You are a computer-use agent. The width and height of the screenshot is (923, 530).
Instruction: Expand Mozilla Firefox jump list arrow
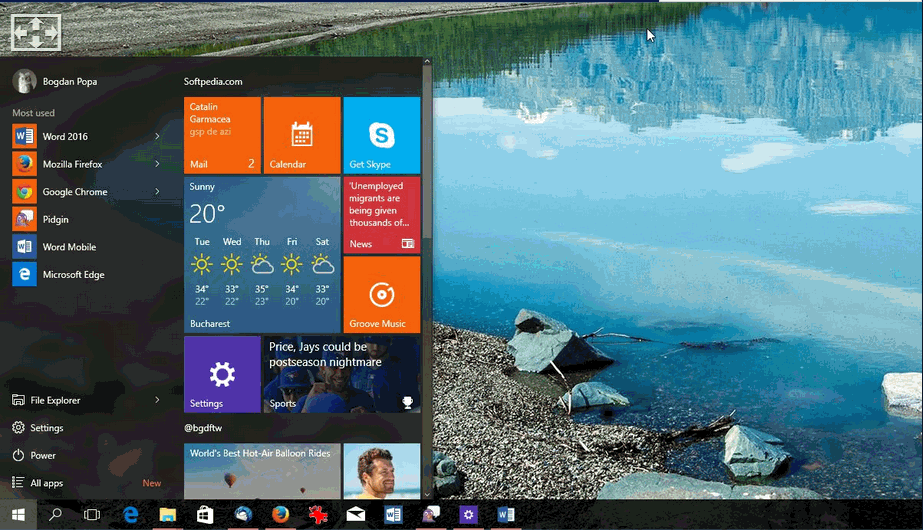pos(157,164)
